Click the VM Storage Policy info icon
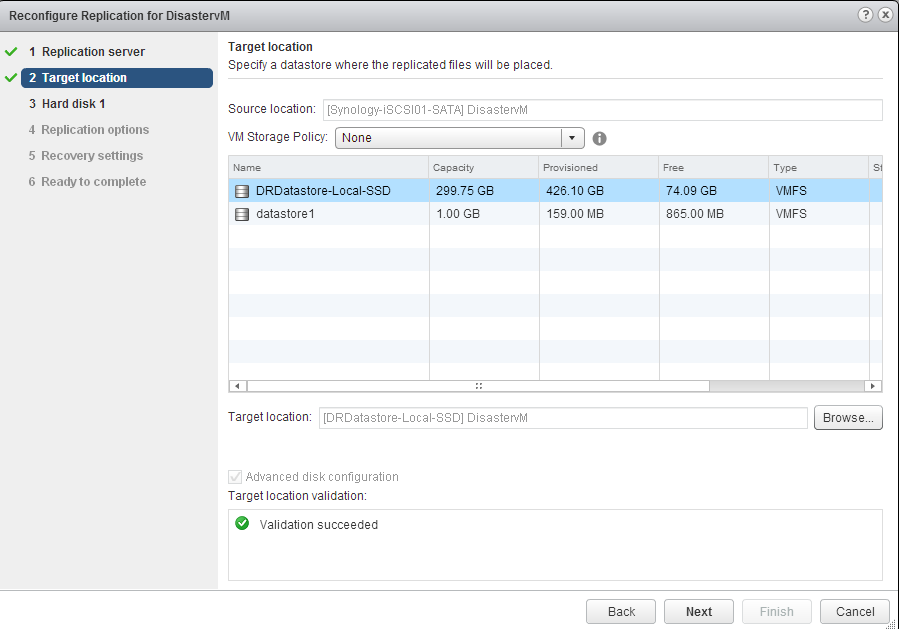 [600, 139]
